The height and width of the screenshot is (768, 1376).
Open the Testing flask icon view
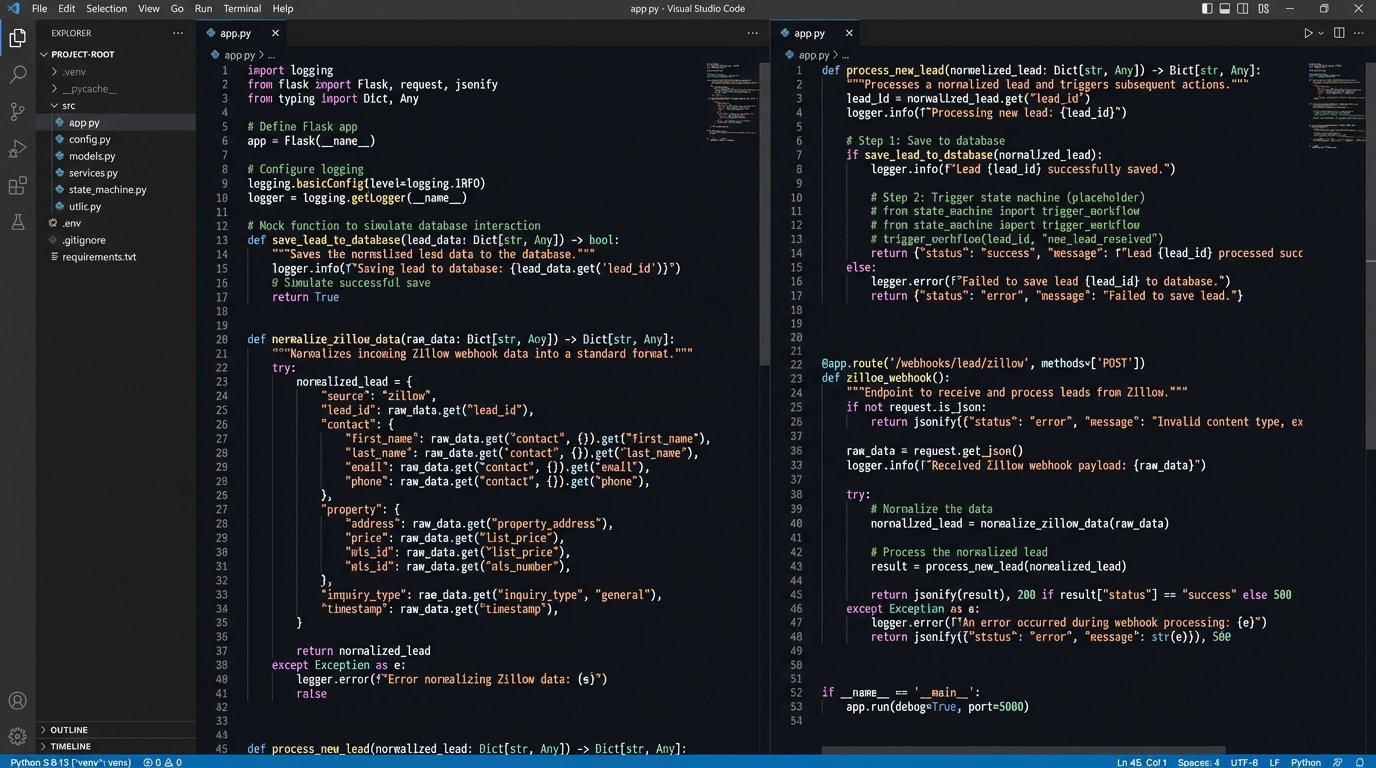point(17,222)
